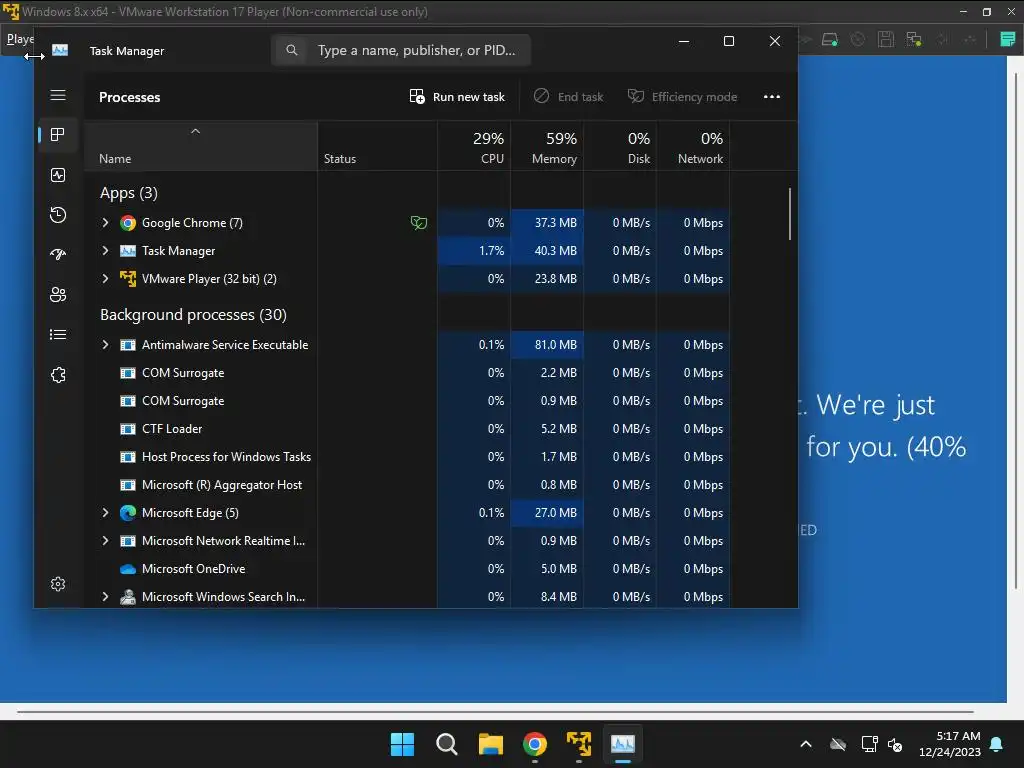The width and height of the screenshot is (1024, 768).
Task: Open notification bell in system tray
Action: [x=997, y=744]
